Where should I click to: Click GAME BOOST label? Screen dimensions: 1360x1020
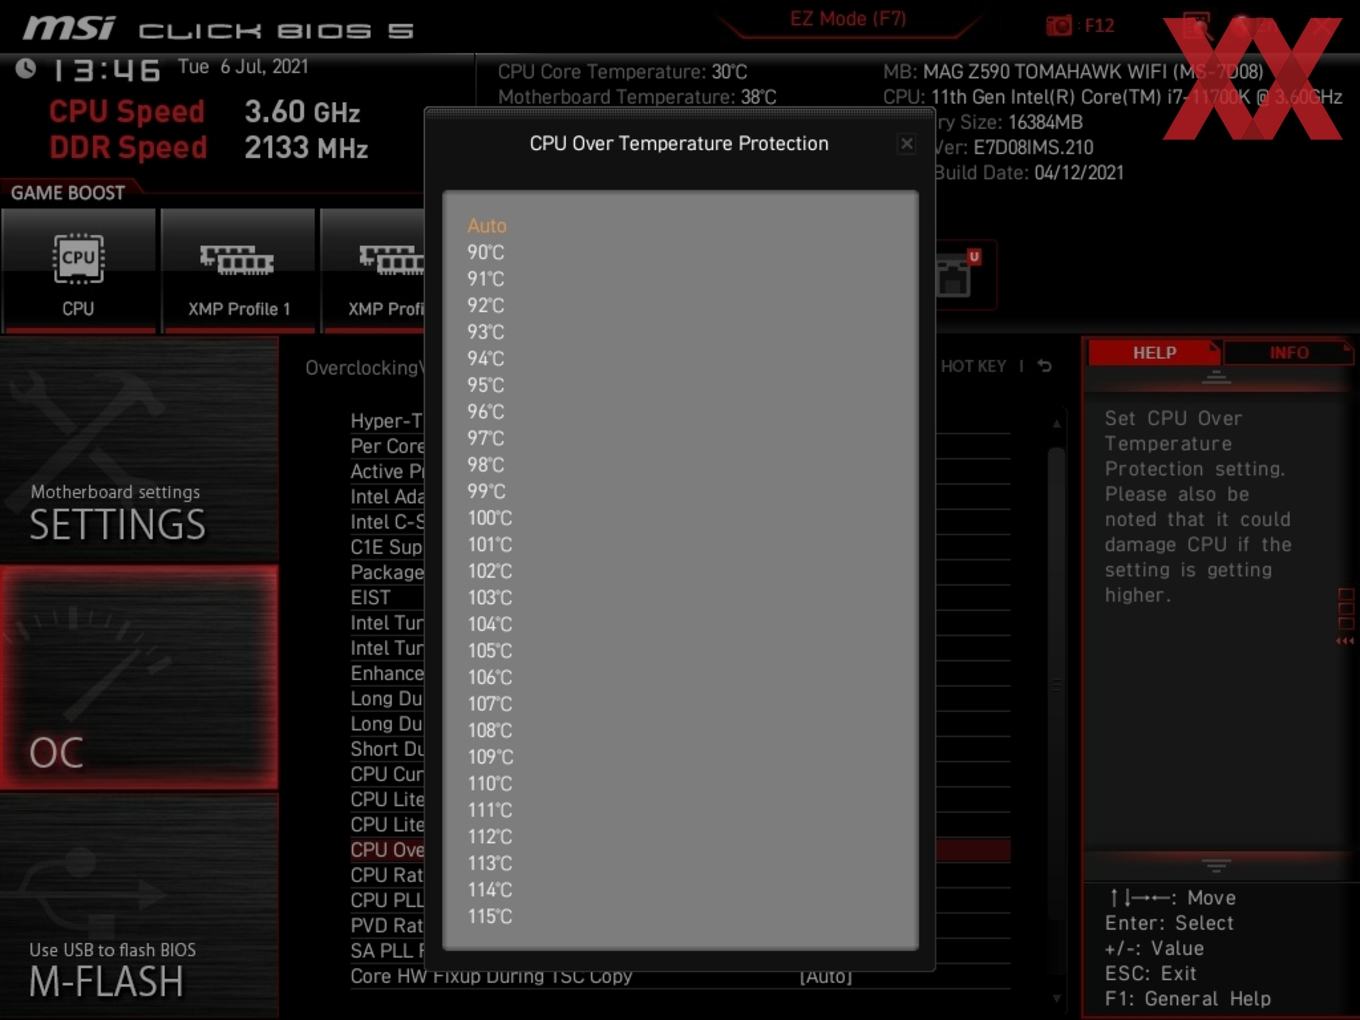click(x=68, y=193)
